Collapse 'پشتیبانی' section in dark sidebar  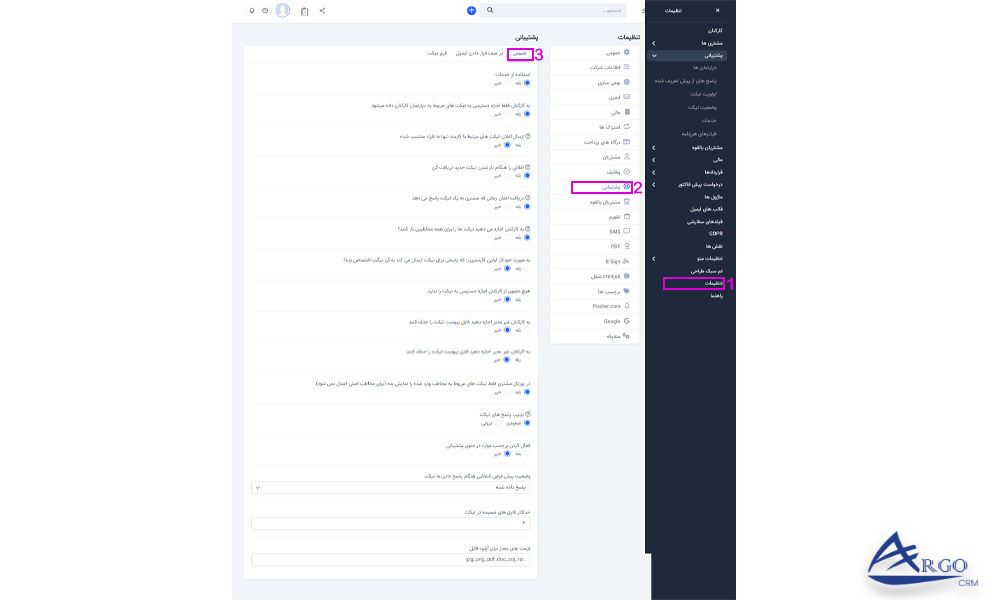654,56
